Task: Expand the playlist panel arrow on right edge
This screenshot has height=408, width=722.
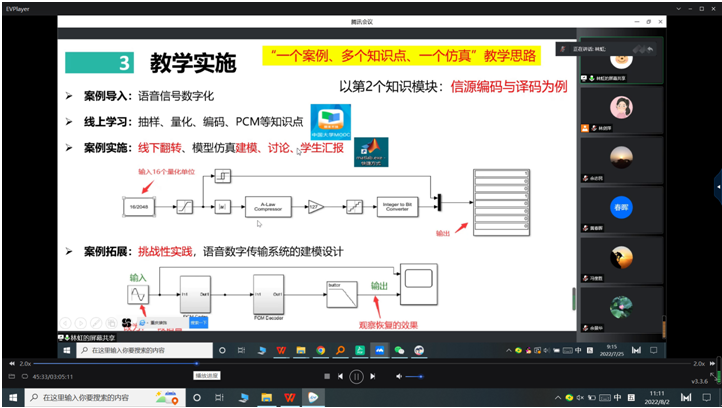Action: coord(717,185)
